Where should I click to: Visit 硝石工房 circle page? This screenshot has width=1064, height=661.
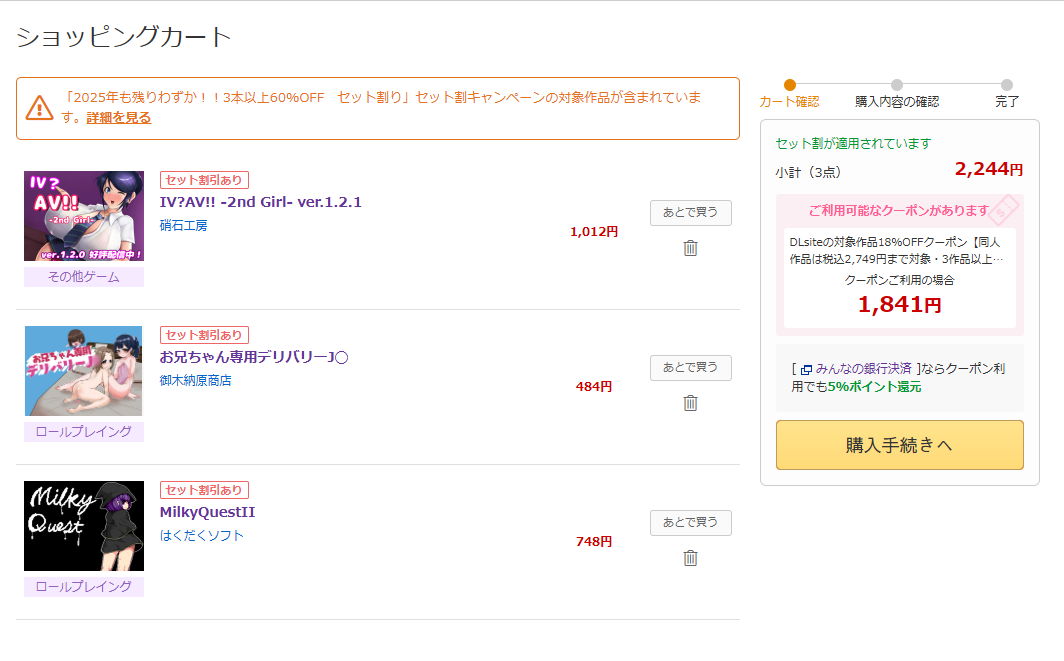tap(184, 226)
